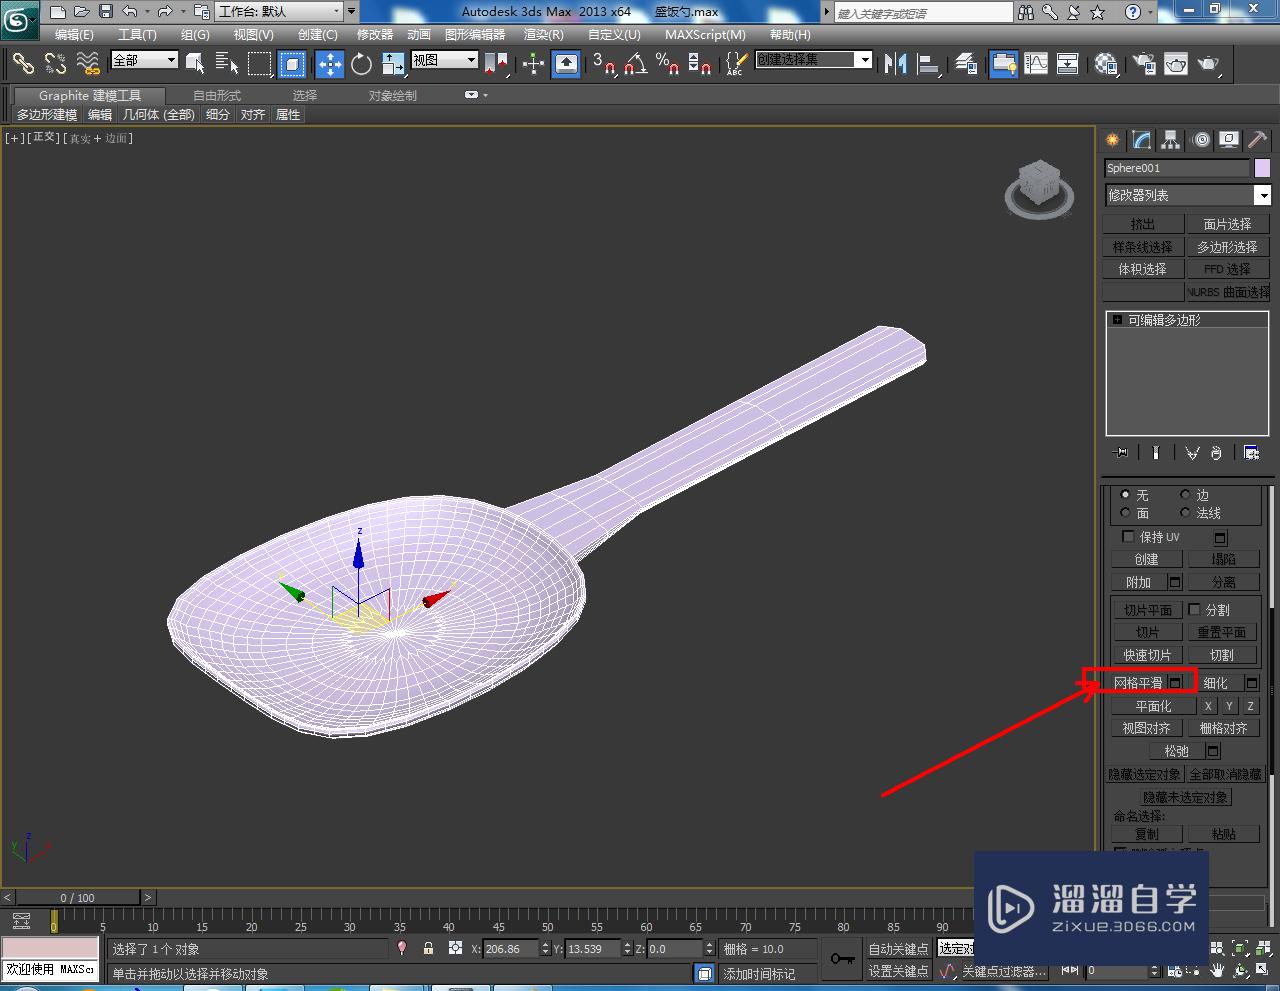Click the Bind to Space Warp icon

tap(88, 64)
